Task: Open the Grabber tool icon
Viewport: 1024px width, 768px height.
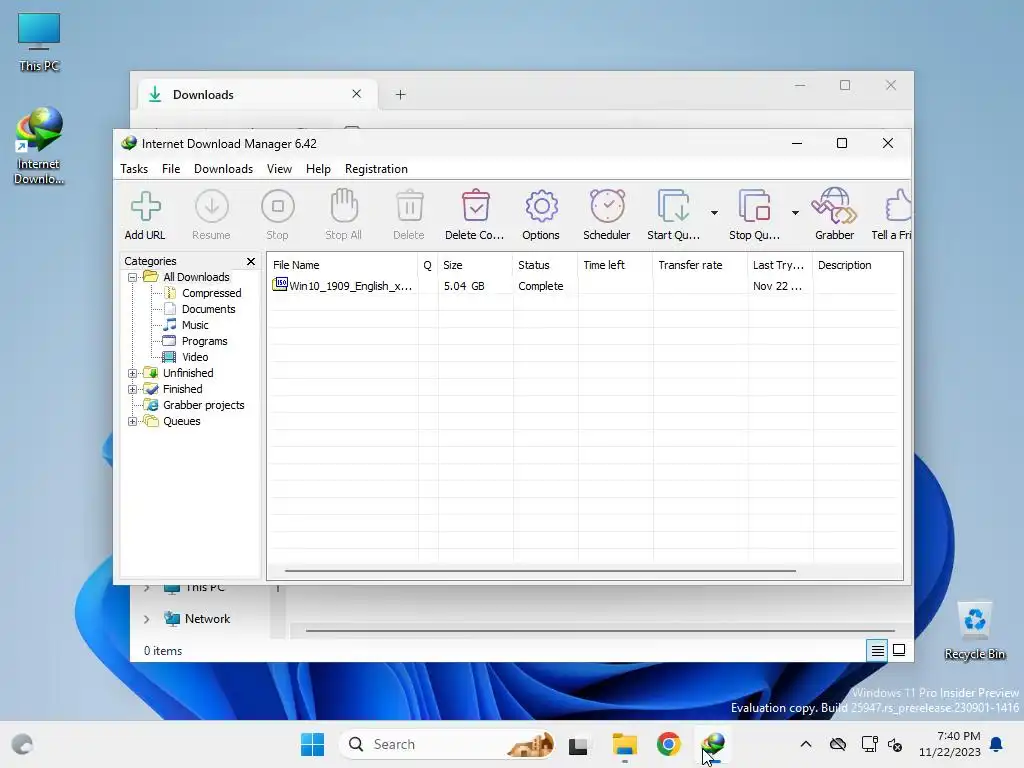Action: 834,206
